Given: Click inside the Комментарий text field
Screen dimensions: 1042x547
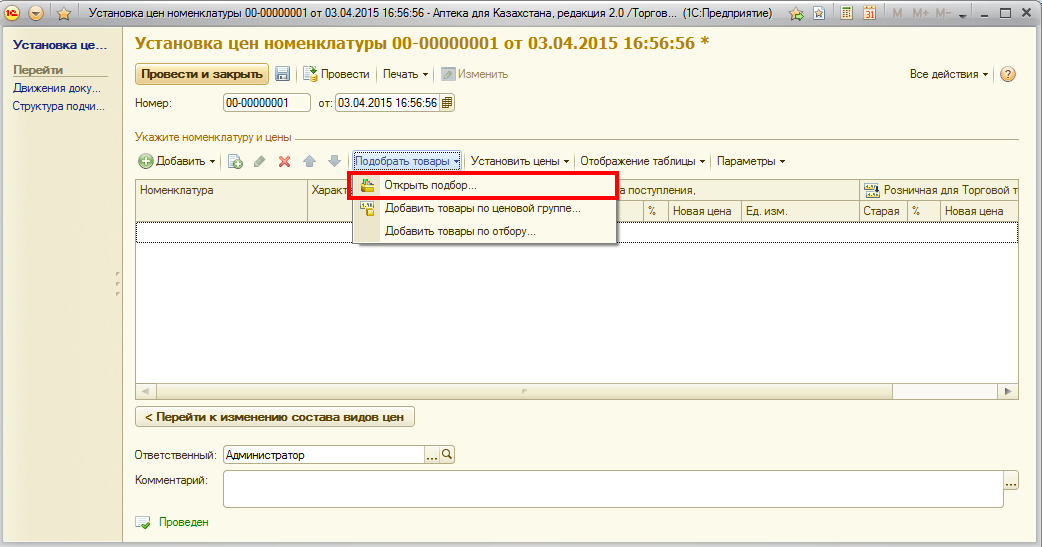Looking at the screenshot, I should coord(612,489).
